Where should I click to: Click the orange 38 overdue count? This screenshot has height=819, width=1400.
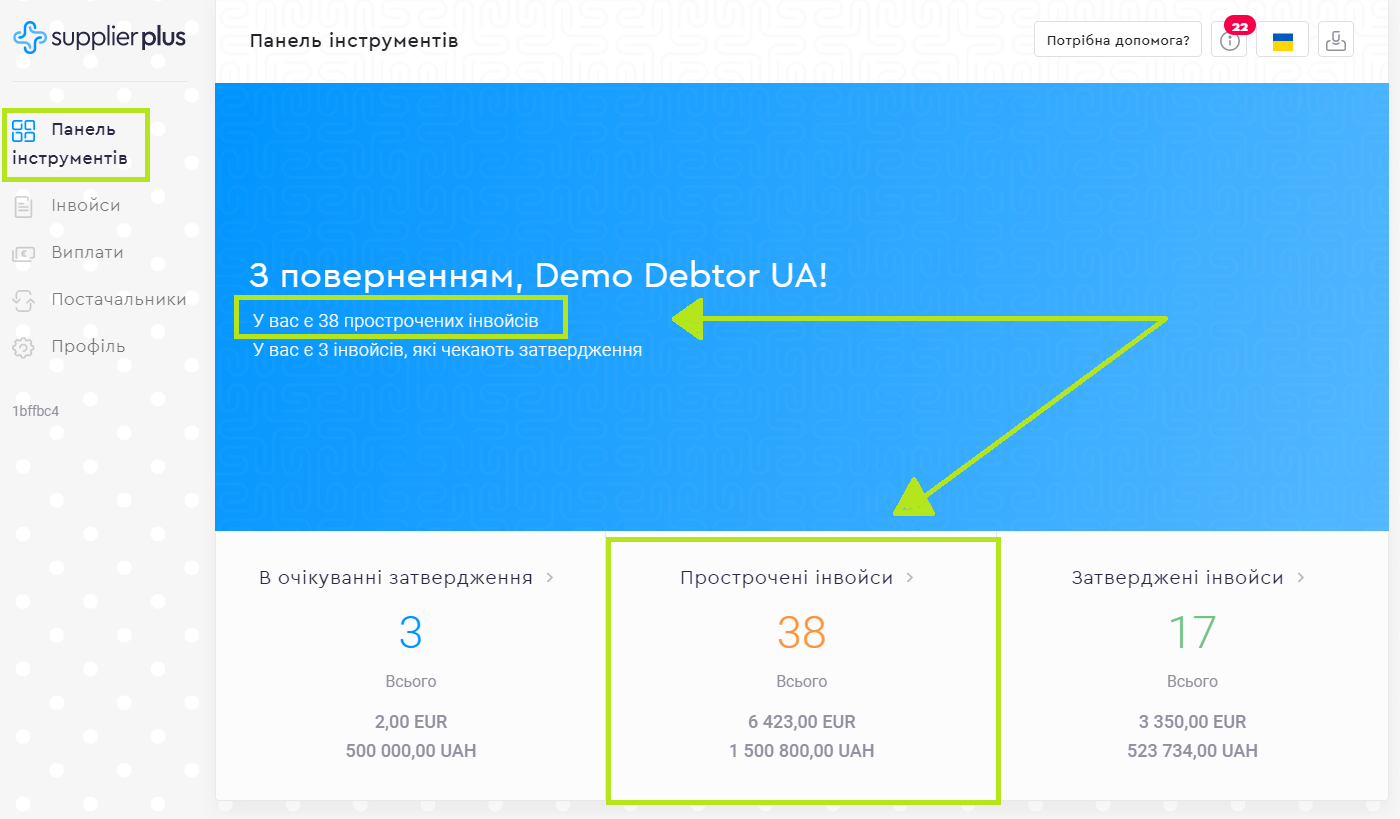point(801,632)
